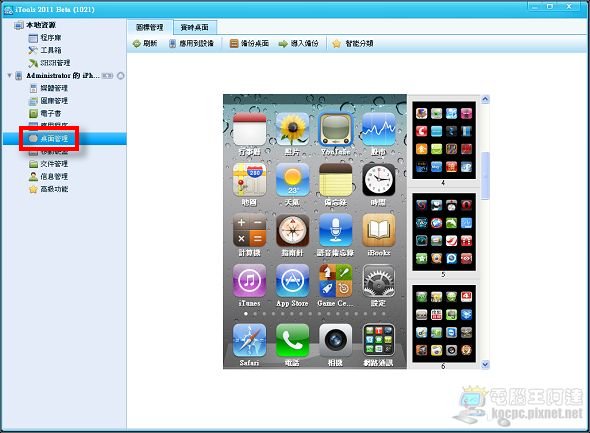The image size is (590, 433).
Task: Collapse the Administrator iPhone device tree
Action: click(9, 76)
